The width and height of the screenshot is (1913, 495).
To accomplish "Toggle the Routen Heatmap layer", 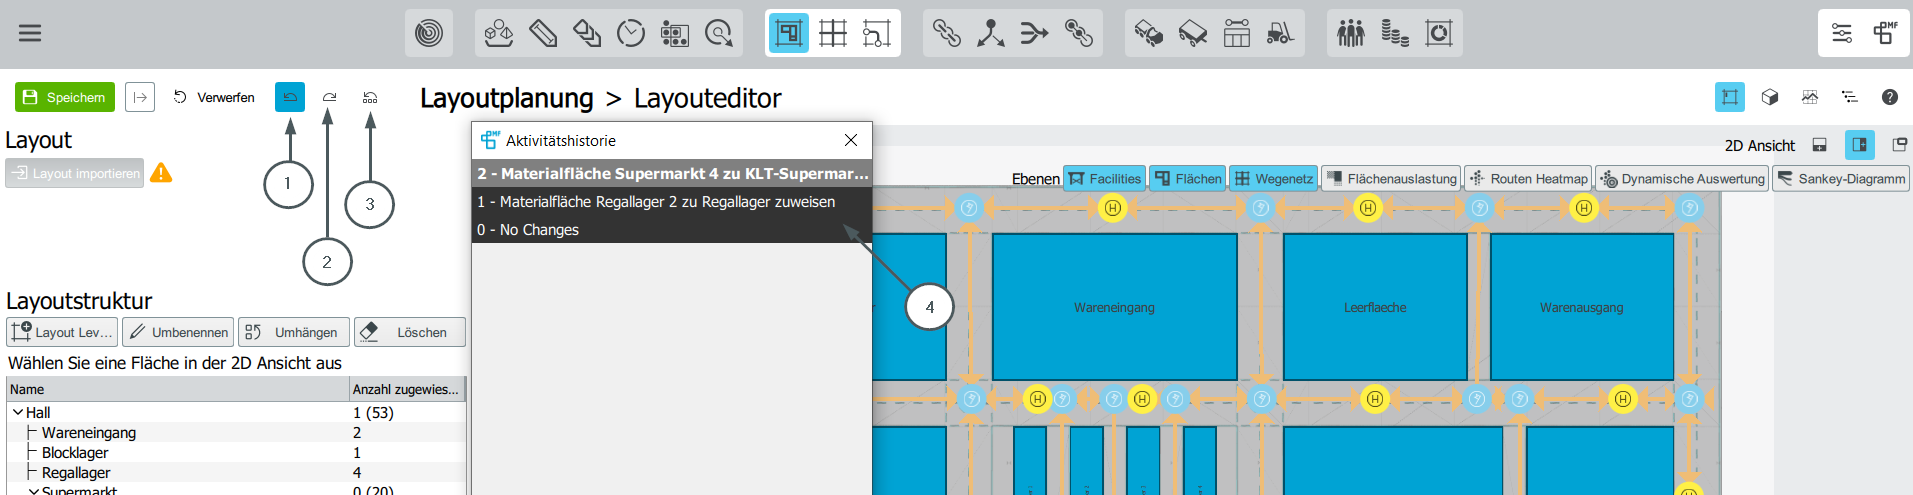I will click(x=1528, y=179).
